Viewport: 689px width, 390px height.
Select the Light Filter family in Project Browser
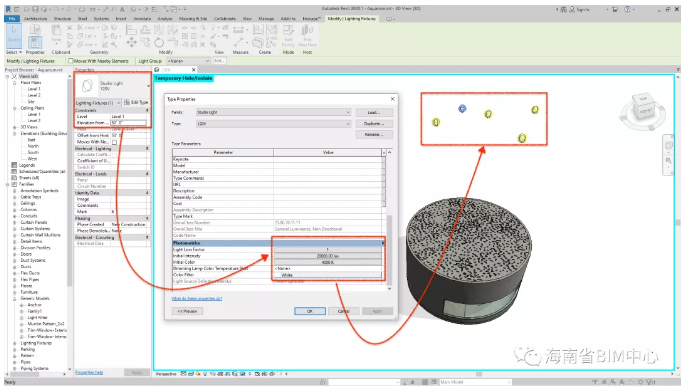tap(37, 318)
